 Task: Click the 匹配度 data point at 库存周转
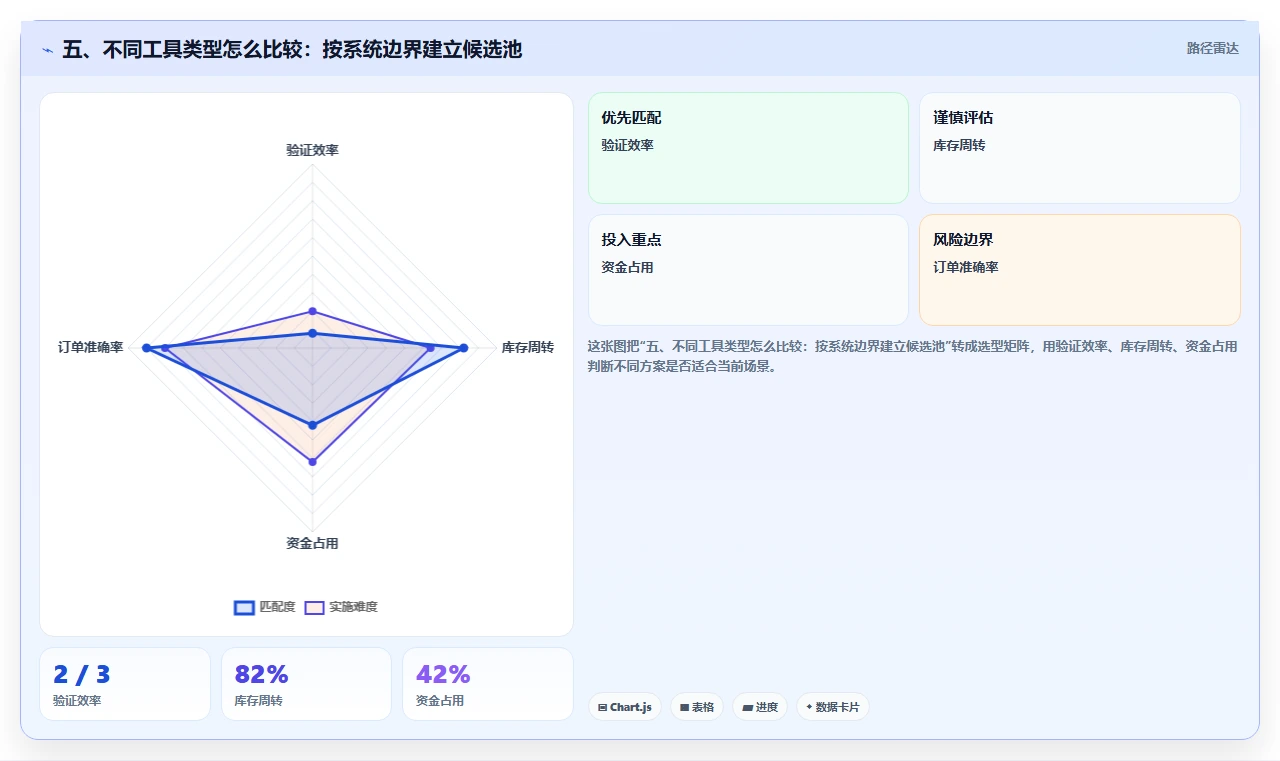coord(463,348)
